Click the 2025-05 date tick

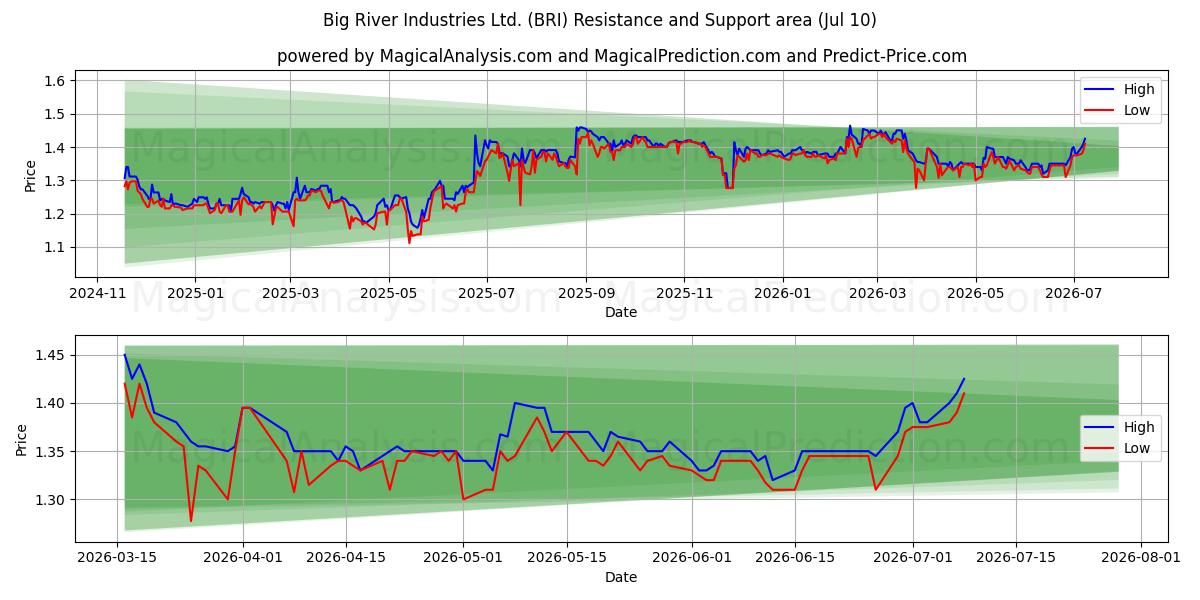coord(388,294)
